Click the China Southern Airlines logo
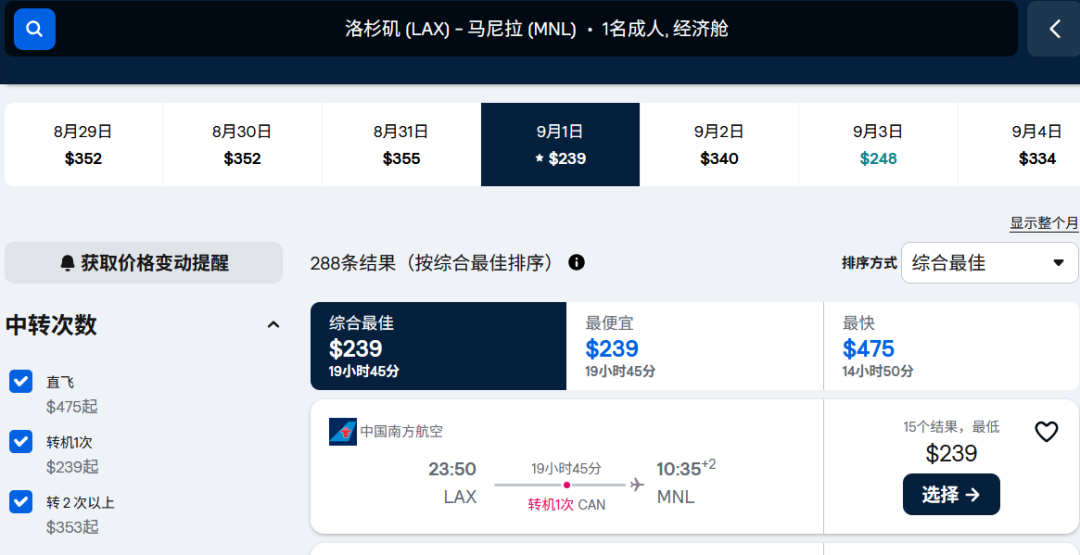 [x=343, y=431]
